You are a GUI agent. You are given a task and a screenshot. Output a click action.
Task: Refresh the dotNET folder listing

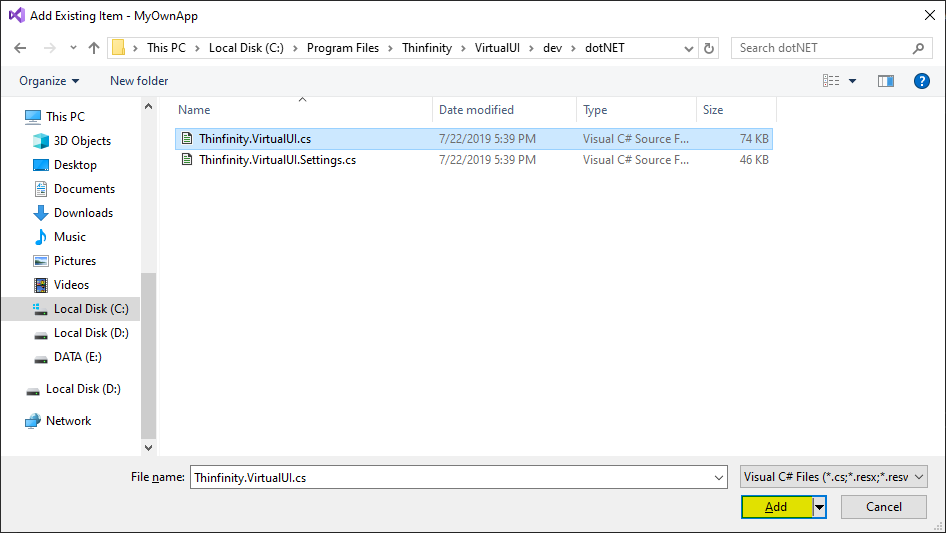(x=709, y=48)
